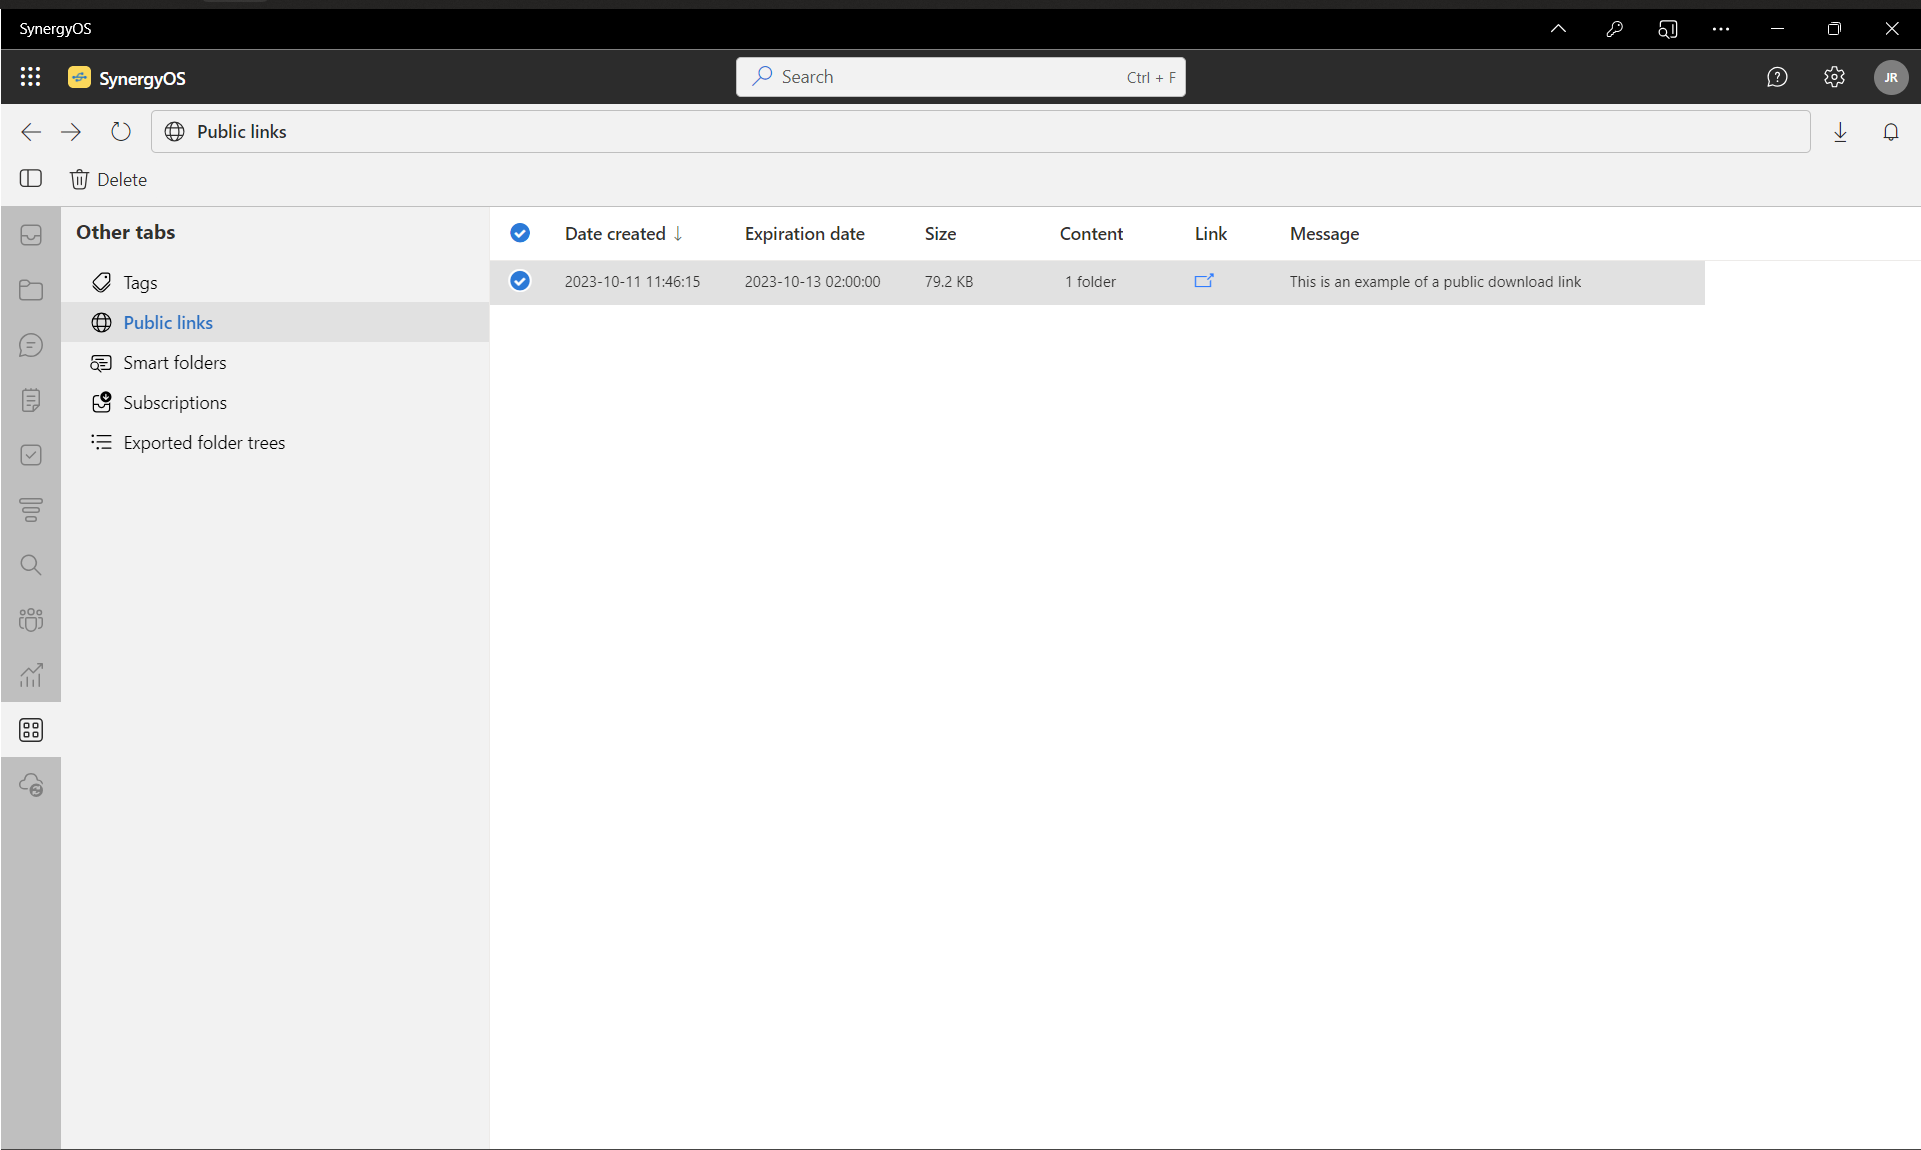The height and width of the screenshot is (1150, 1921).
Task: Open the JR user avatar menu
Action: click(1891, 77)
